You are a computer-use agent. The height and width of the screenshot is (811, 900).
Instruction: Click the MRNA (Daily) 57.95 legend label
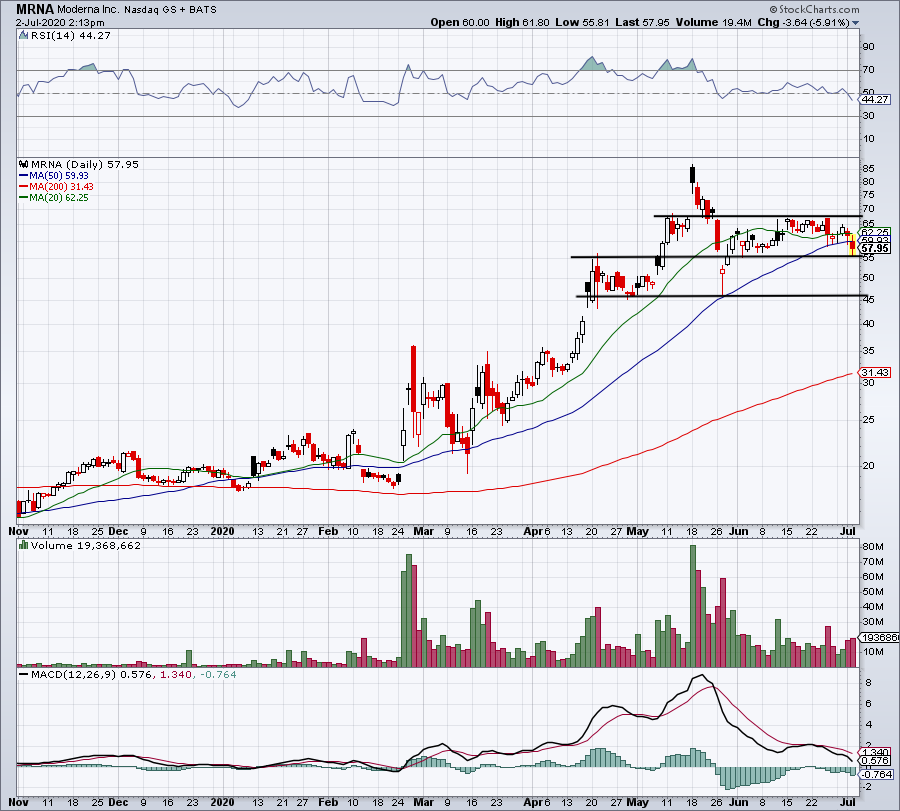tap(84, 164)
